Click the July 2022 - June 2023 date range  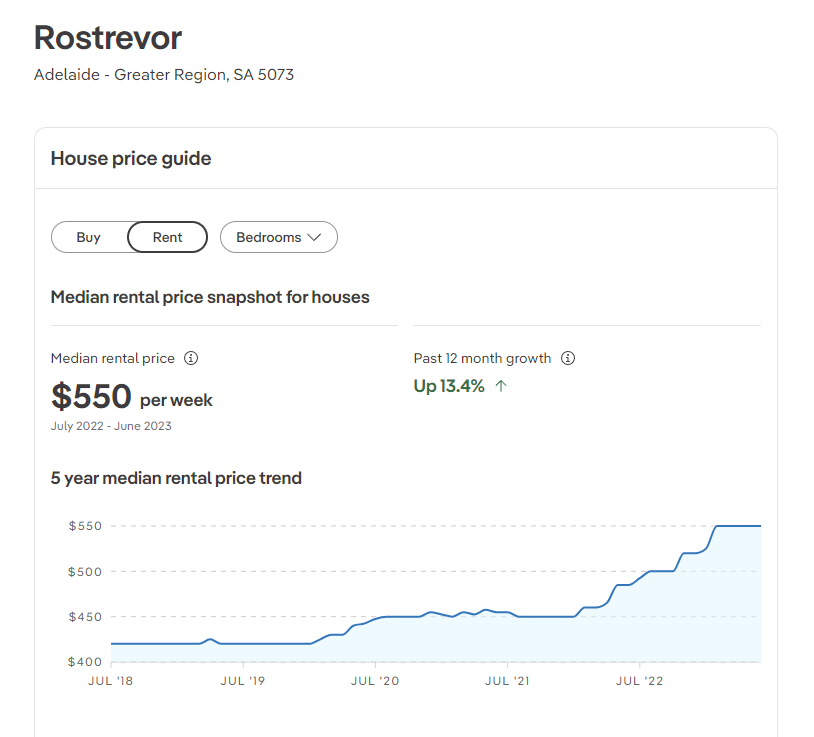(x=111, y=426)
